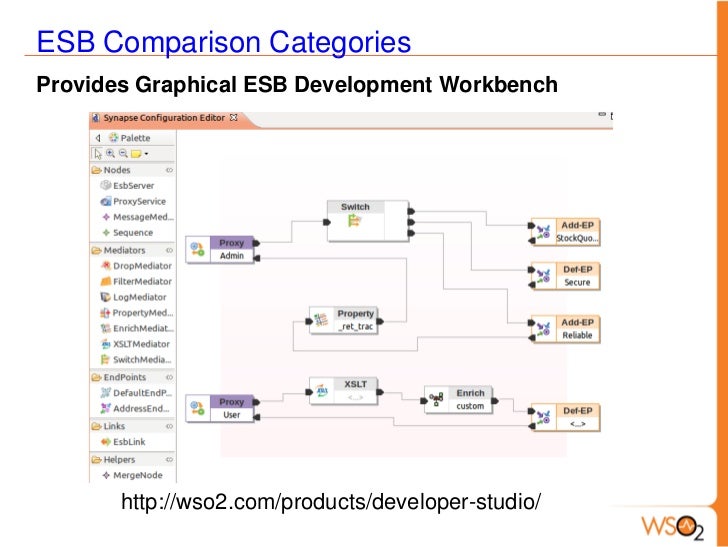Select the Add-EP Reliable endpoint
Image resolution: width=728 pixels, height=547 pixels.
[566, 329]
